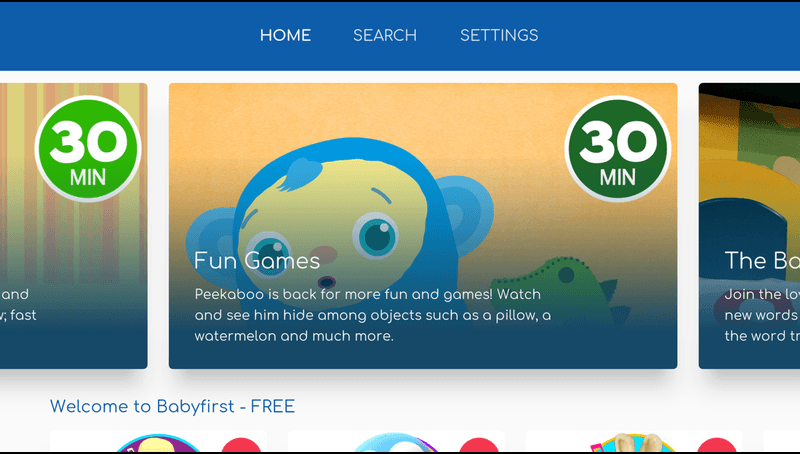Open the bunny ears show thumbnail
Viewport: 800px width, 454px height.
633,443
